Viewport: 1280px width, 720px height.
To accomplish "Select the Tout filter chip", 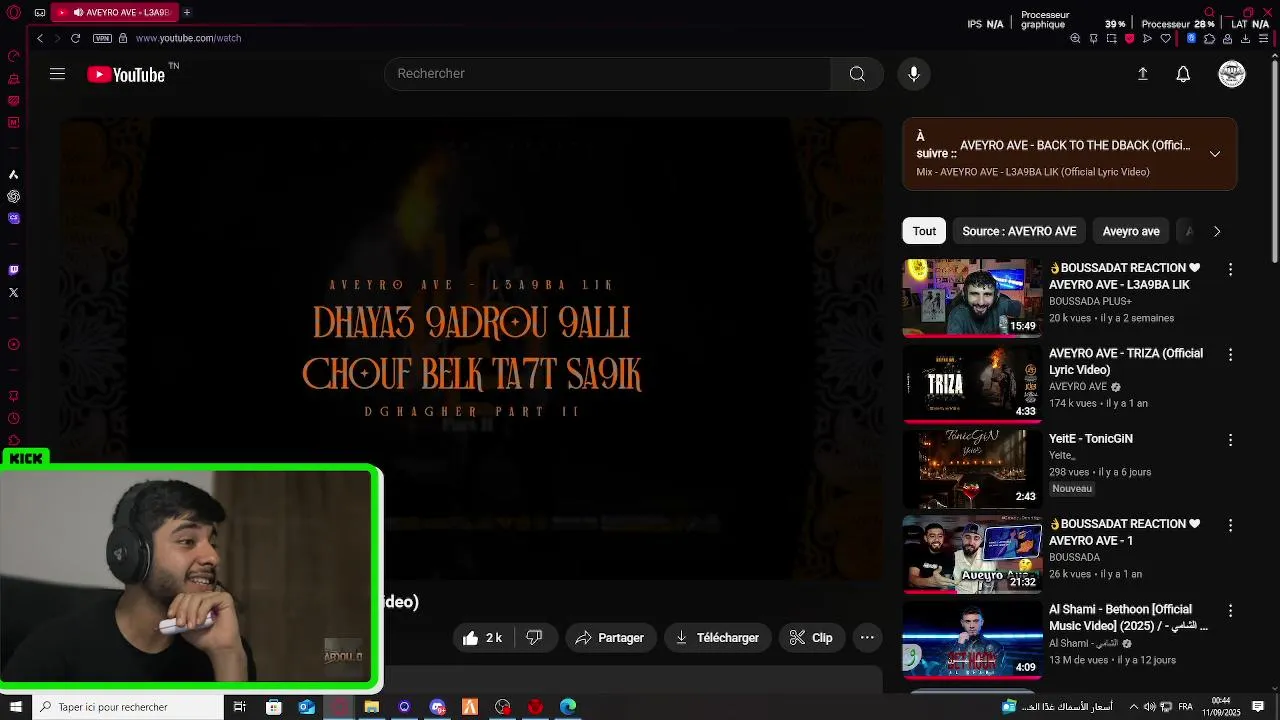I will [x=924, y=231].
